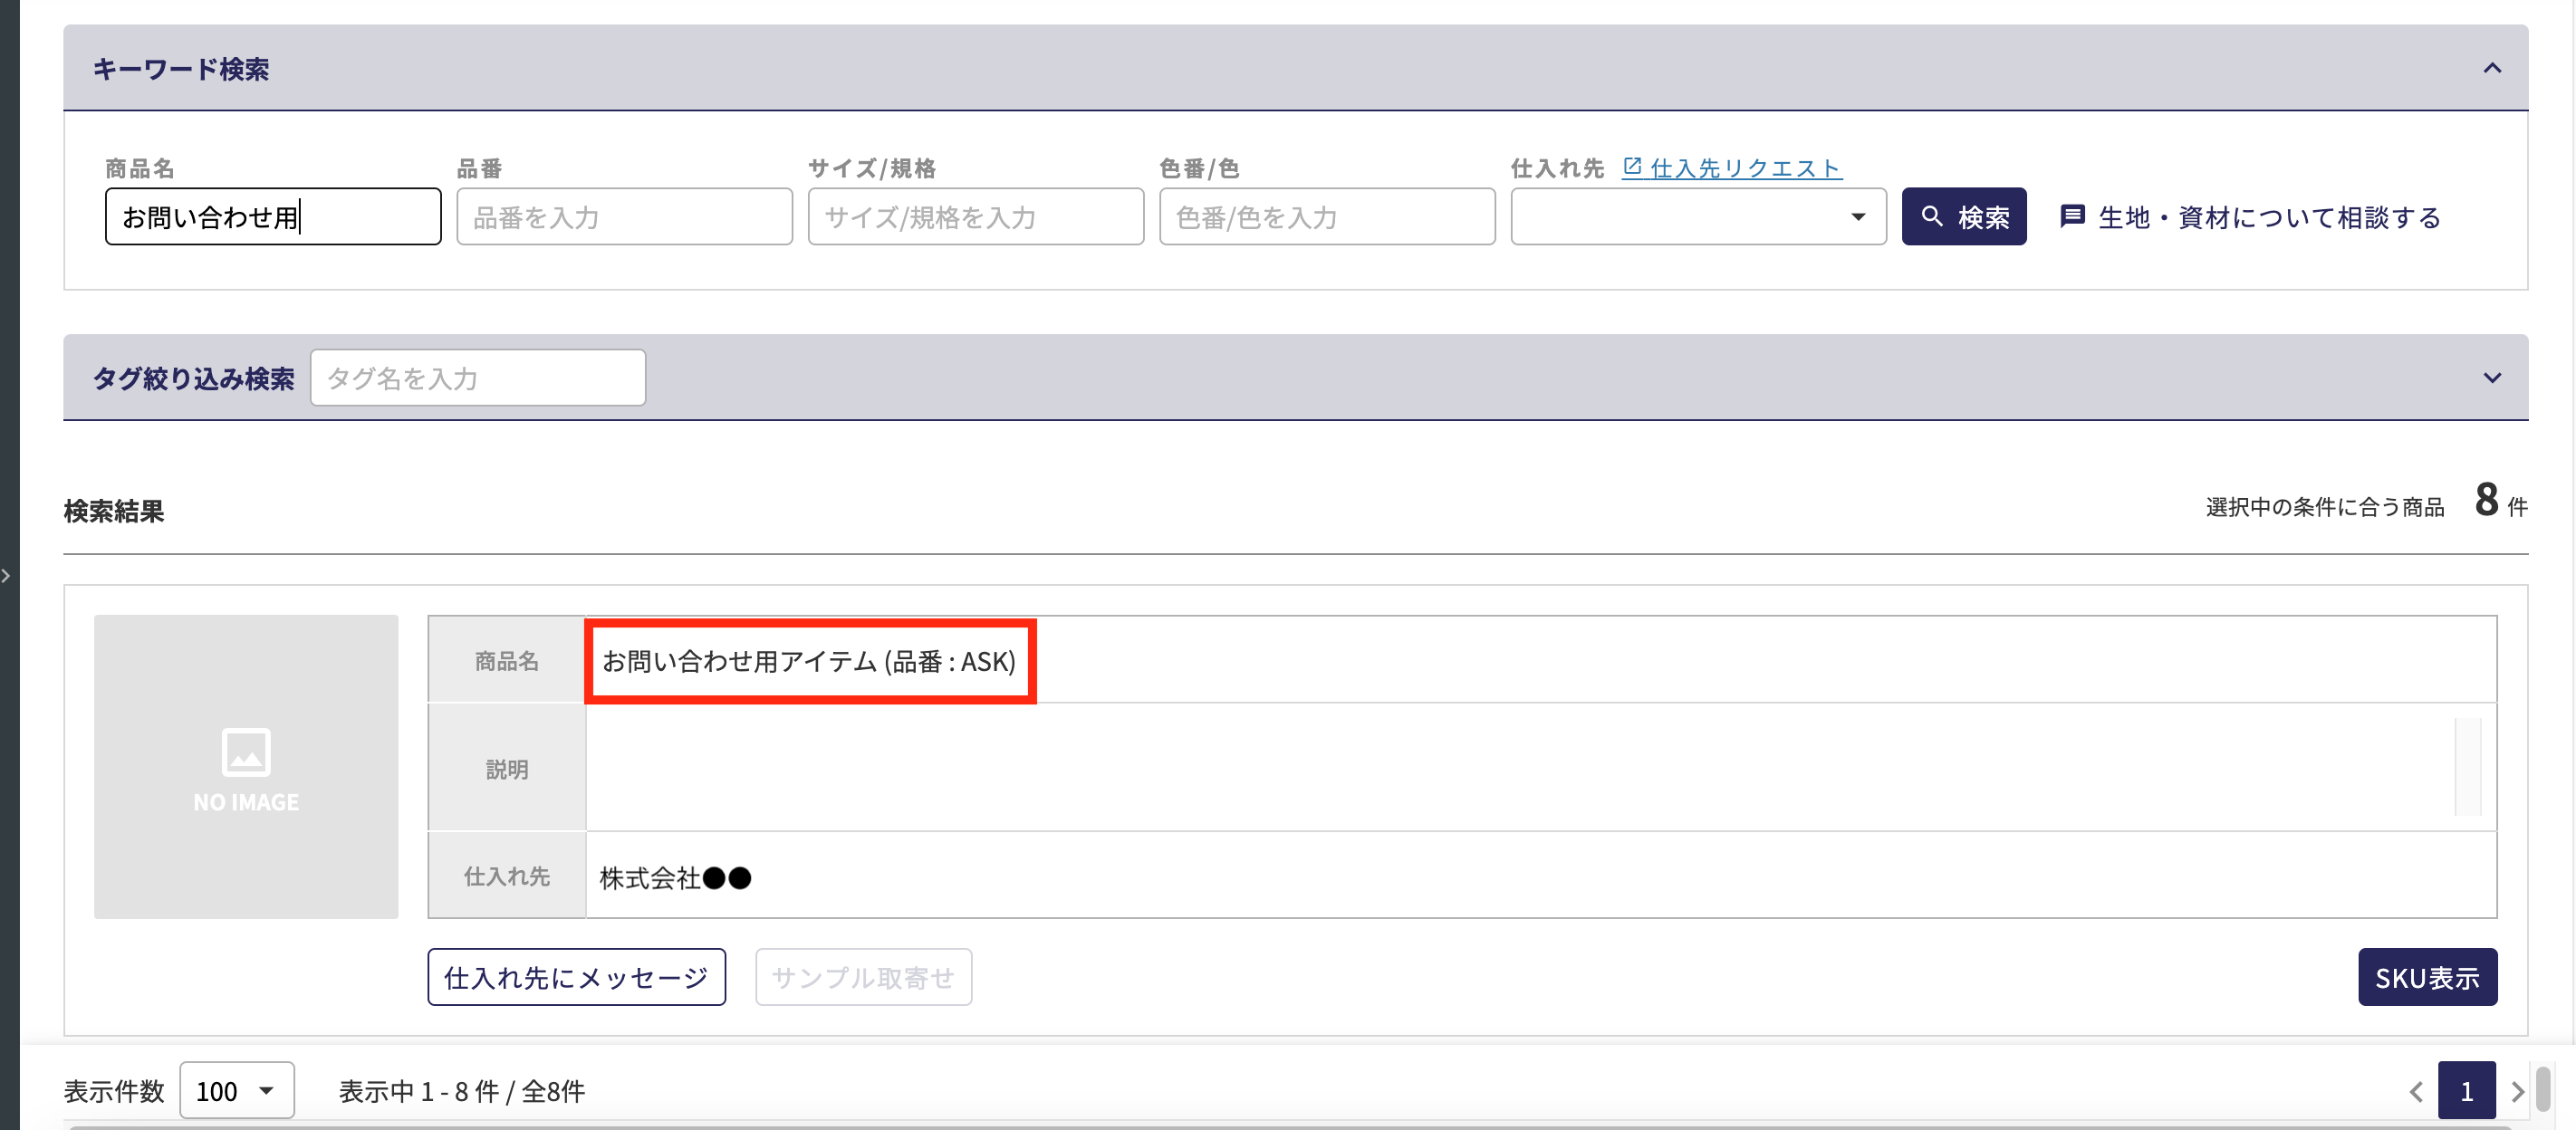2576x1130 pixels.
Task: Click 仕入れ先にメッセージ button
Action: point(576,977)
